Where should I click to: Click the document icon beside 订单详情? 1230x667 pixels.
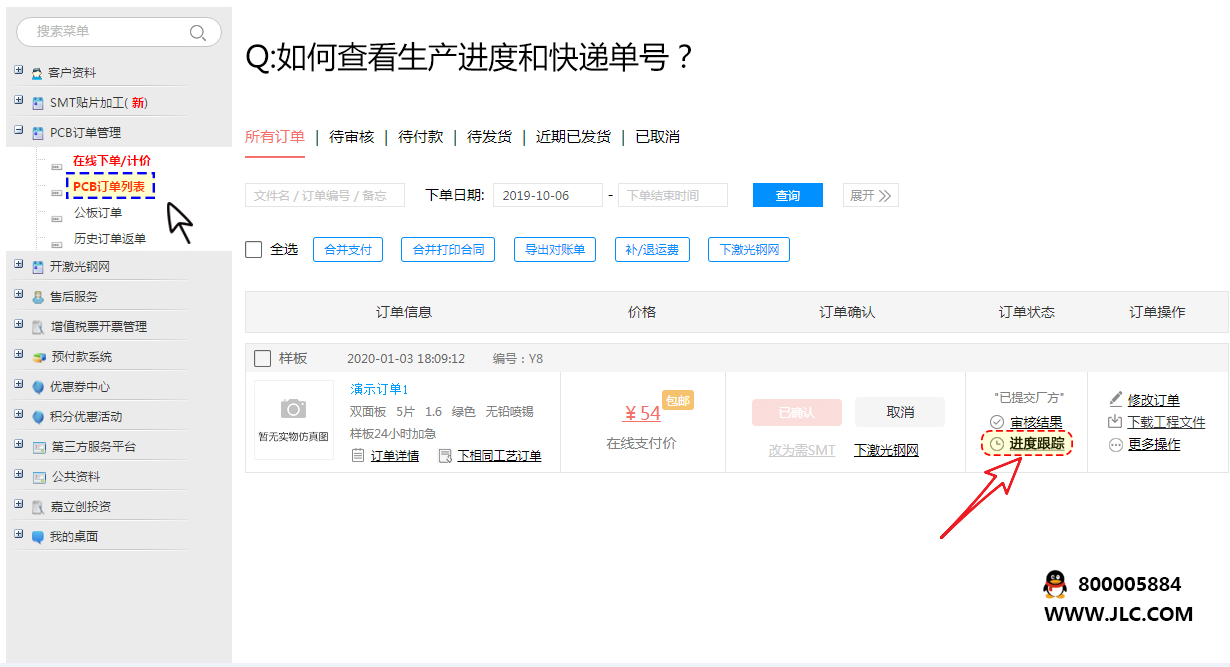pos(358,456)
